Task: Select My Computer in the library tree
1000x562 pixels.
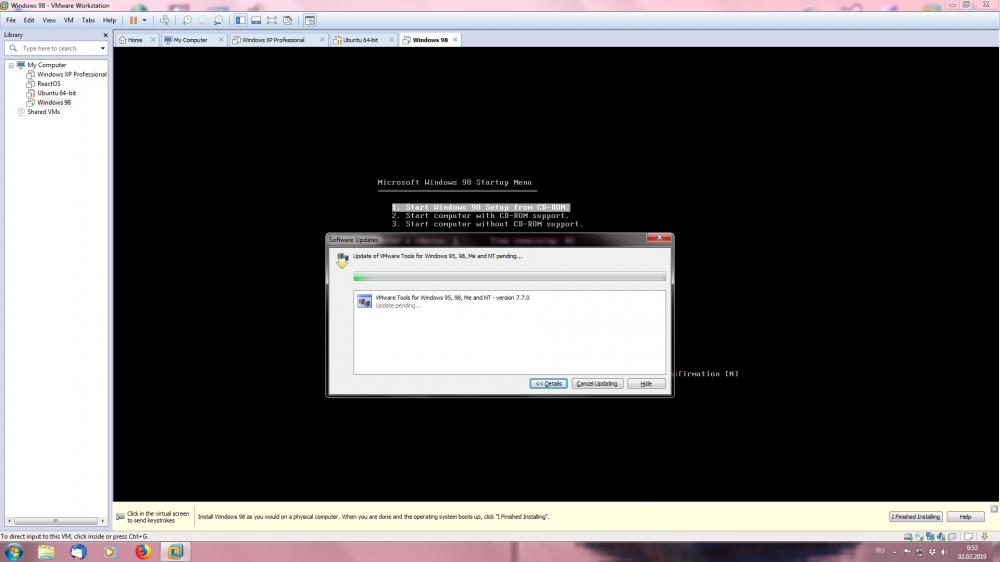Action: point(47,65)
